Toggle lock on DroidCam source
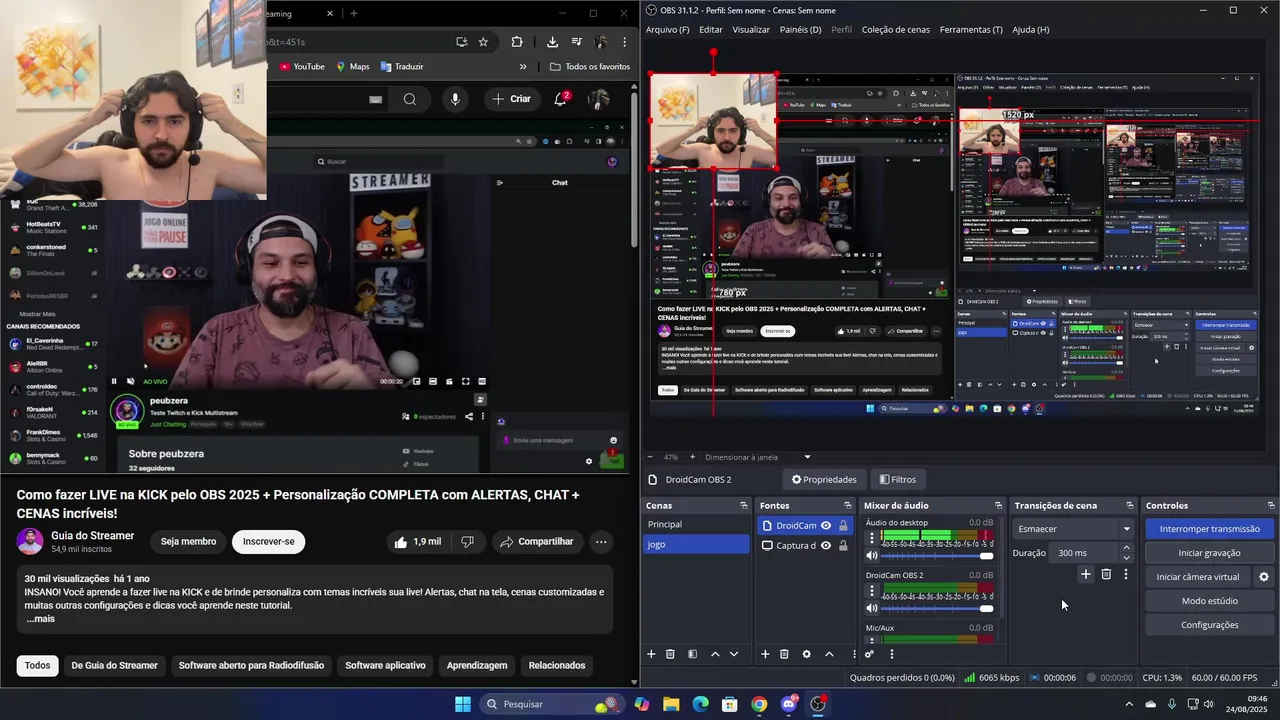The width and height of the screenshot is (1280, 720). click(x=843, y=526)
